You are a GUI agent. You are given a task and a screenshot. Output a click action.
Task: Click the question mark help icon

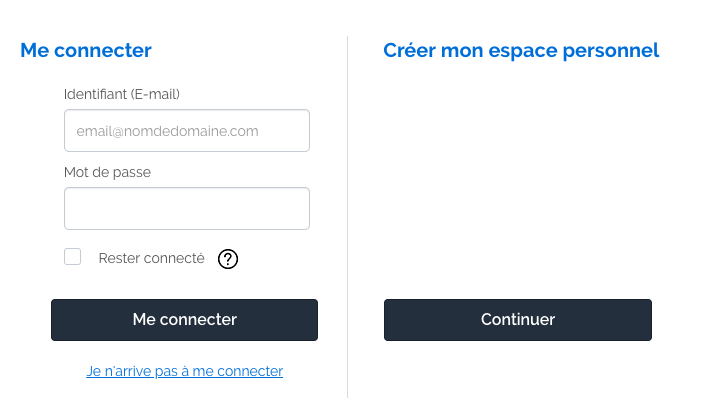coord(228,259)
